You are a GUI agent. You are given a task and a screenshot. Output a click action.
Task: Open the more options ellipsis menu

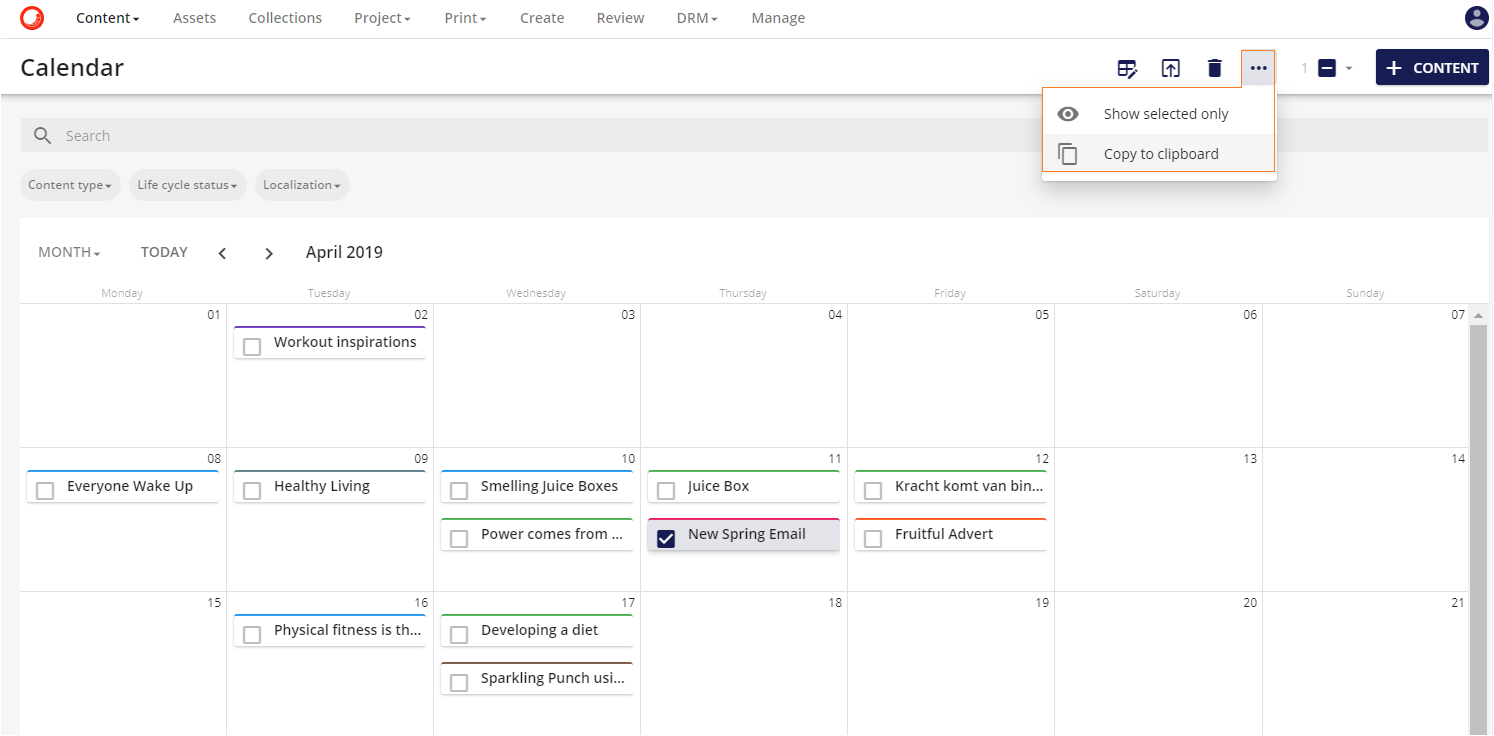tap(1257, 67)
